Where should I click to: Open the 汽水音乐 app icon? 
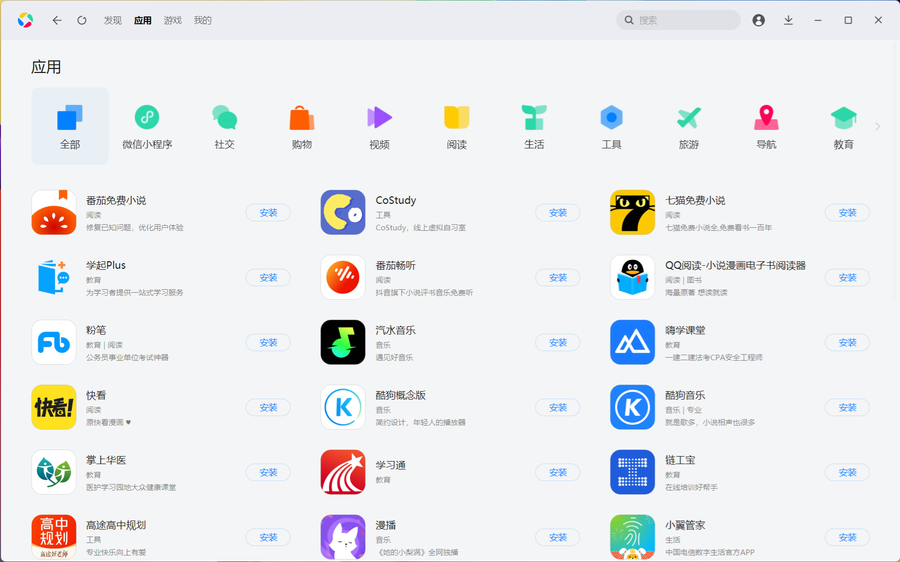pyautogui.click(x=343, y=342)
